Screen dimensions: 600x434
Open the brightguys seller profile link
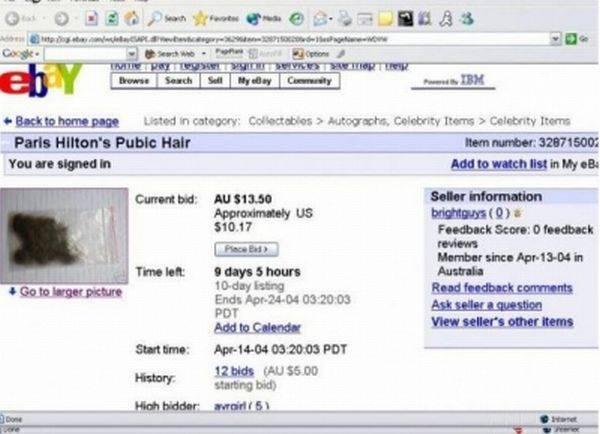click(458, 213)
